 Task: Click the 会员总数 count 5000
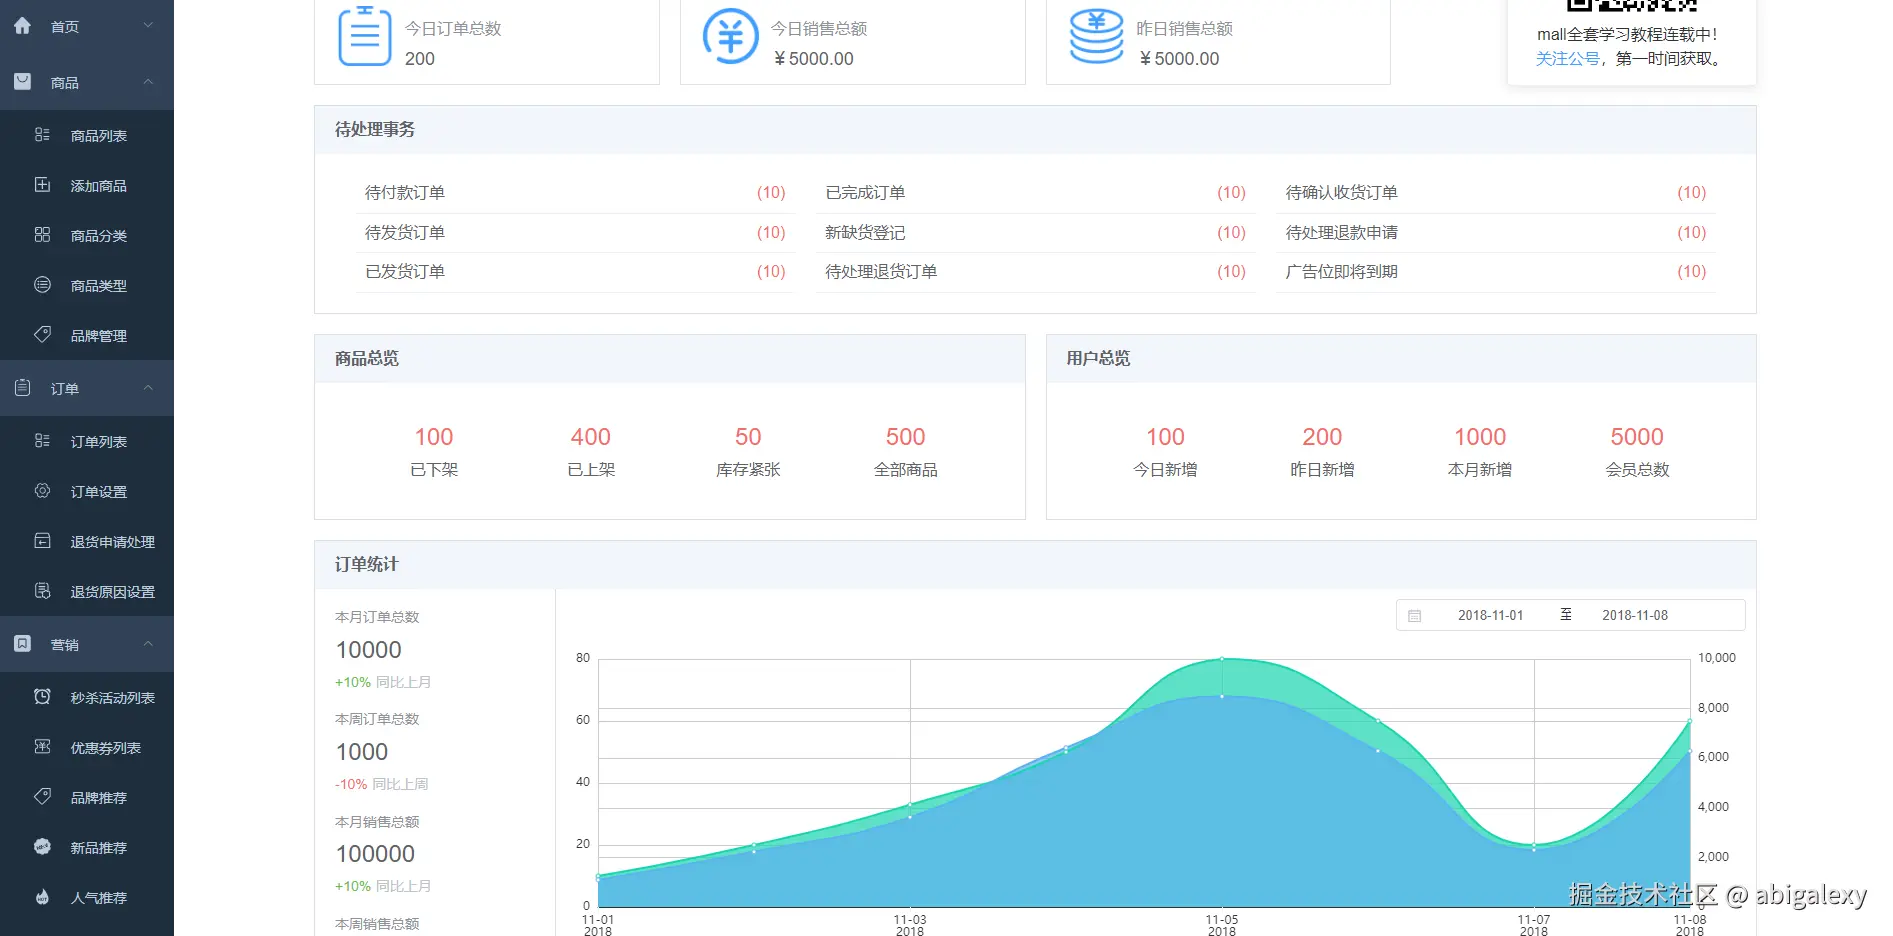coord(1637,437)
